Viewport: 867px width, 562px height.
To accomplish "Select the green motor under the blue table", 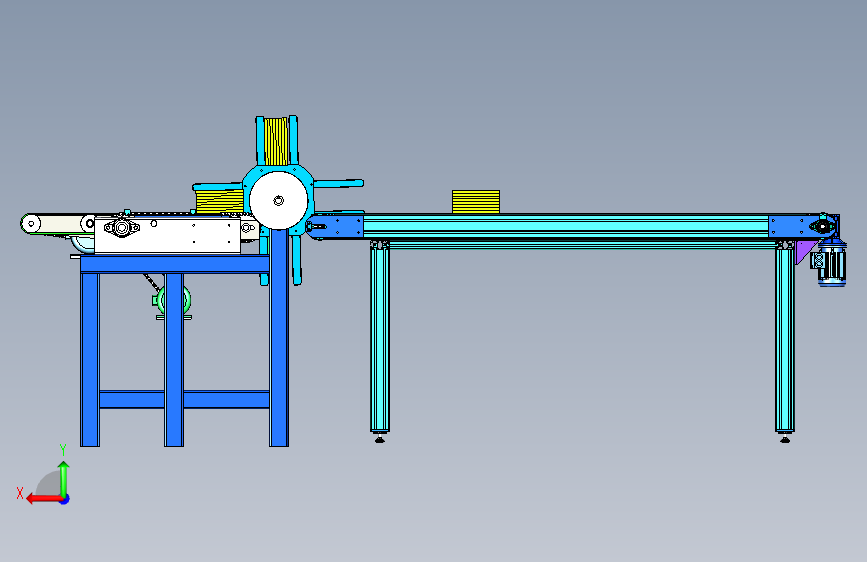I will pyautogui.click(x=173, y=302).
